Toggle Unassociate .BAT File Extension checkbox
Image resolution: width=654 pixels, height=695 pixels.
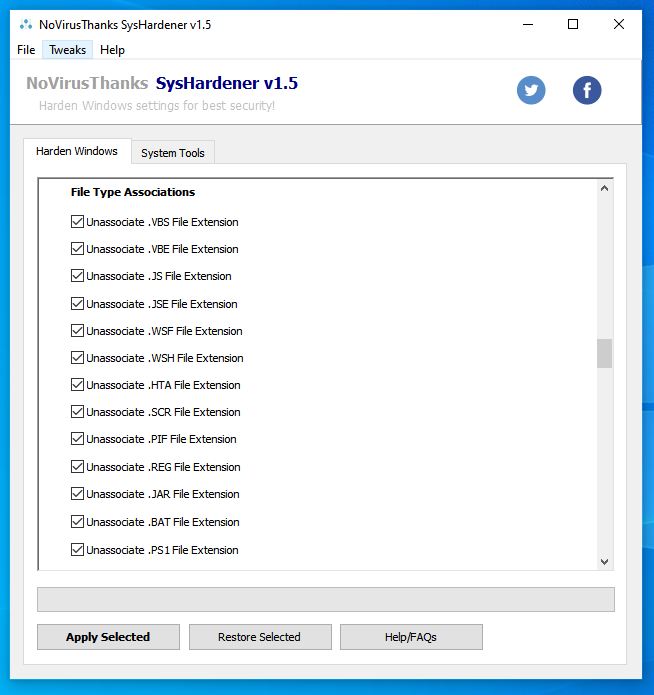[x=77, y=522]
